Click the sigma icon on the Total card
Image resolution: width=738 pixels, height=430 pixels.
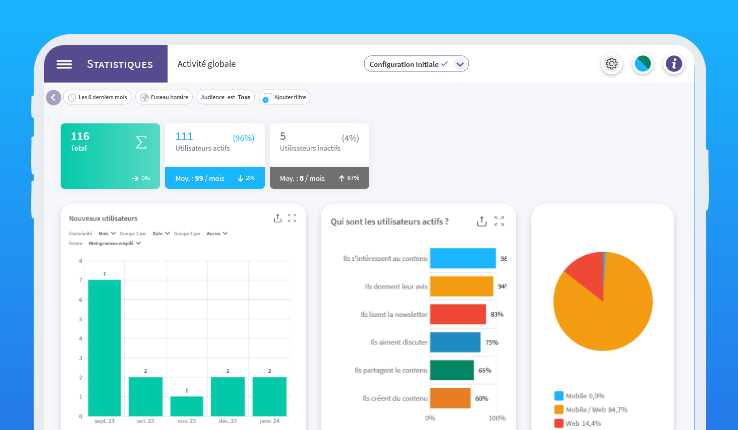click(x=141, y=142)
